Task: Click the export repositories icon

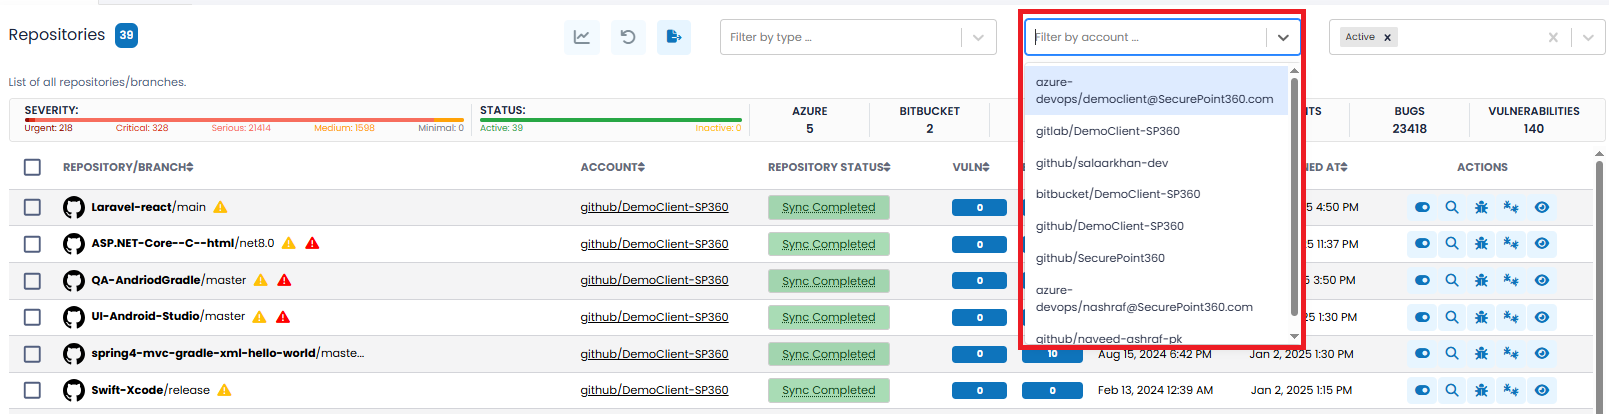Action: [x=674, y=37]
